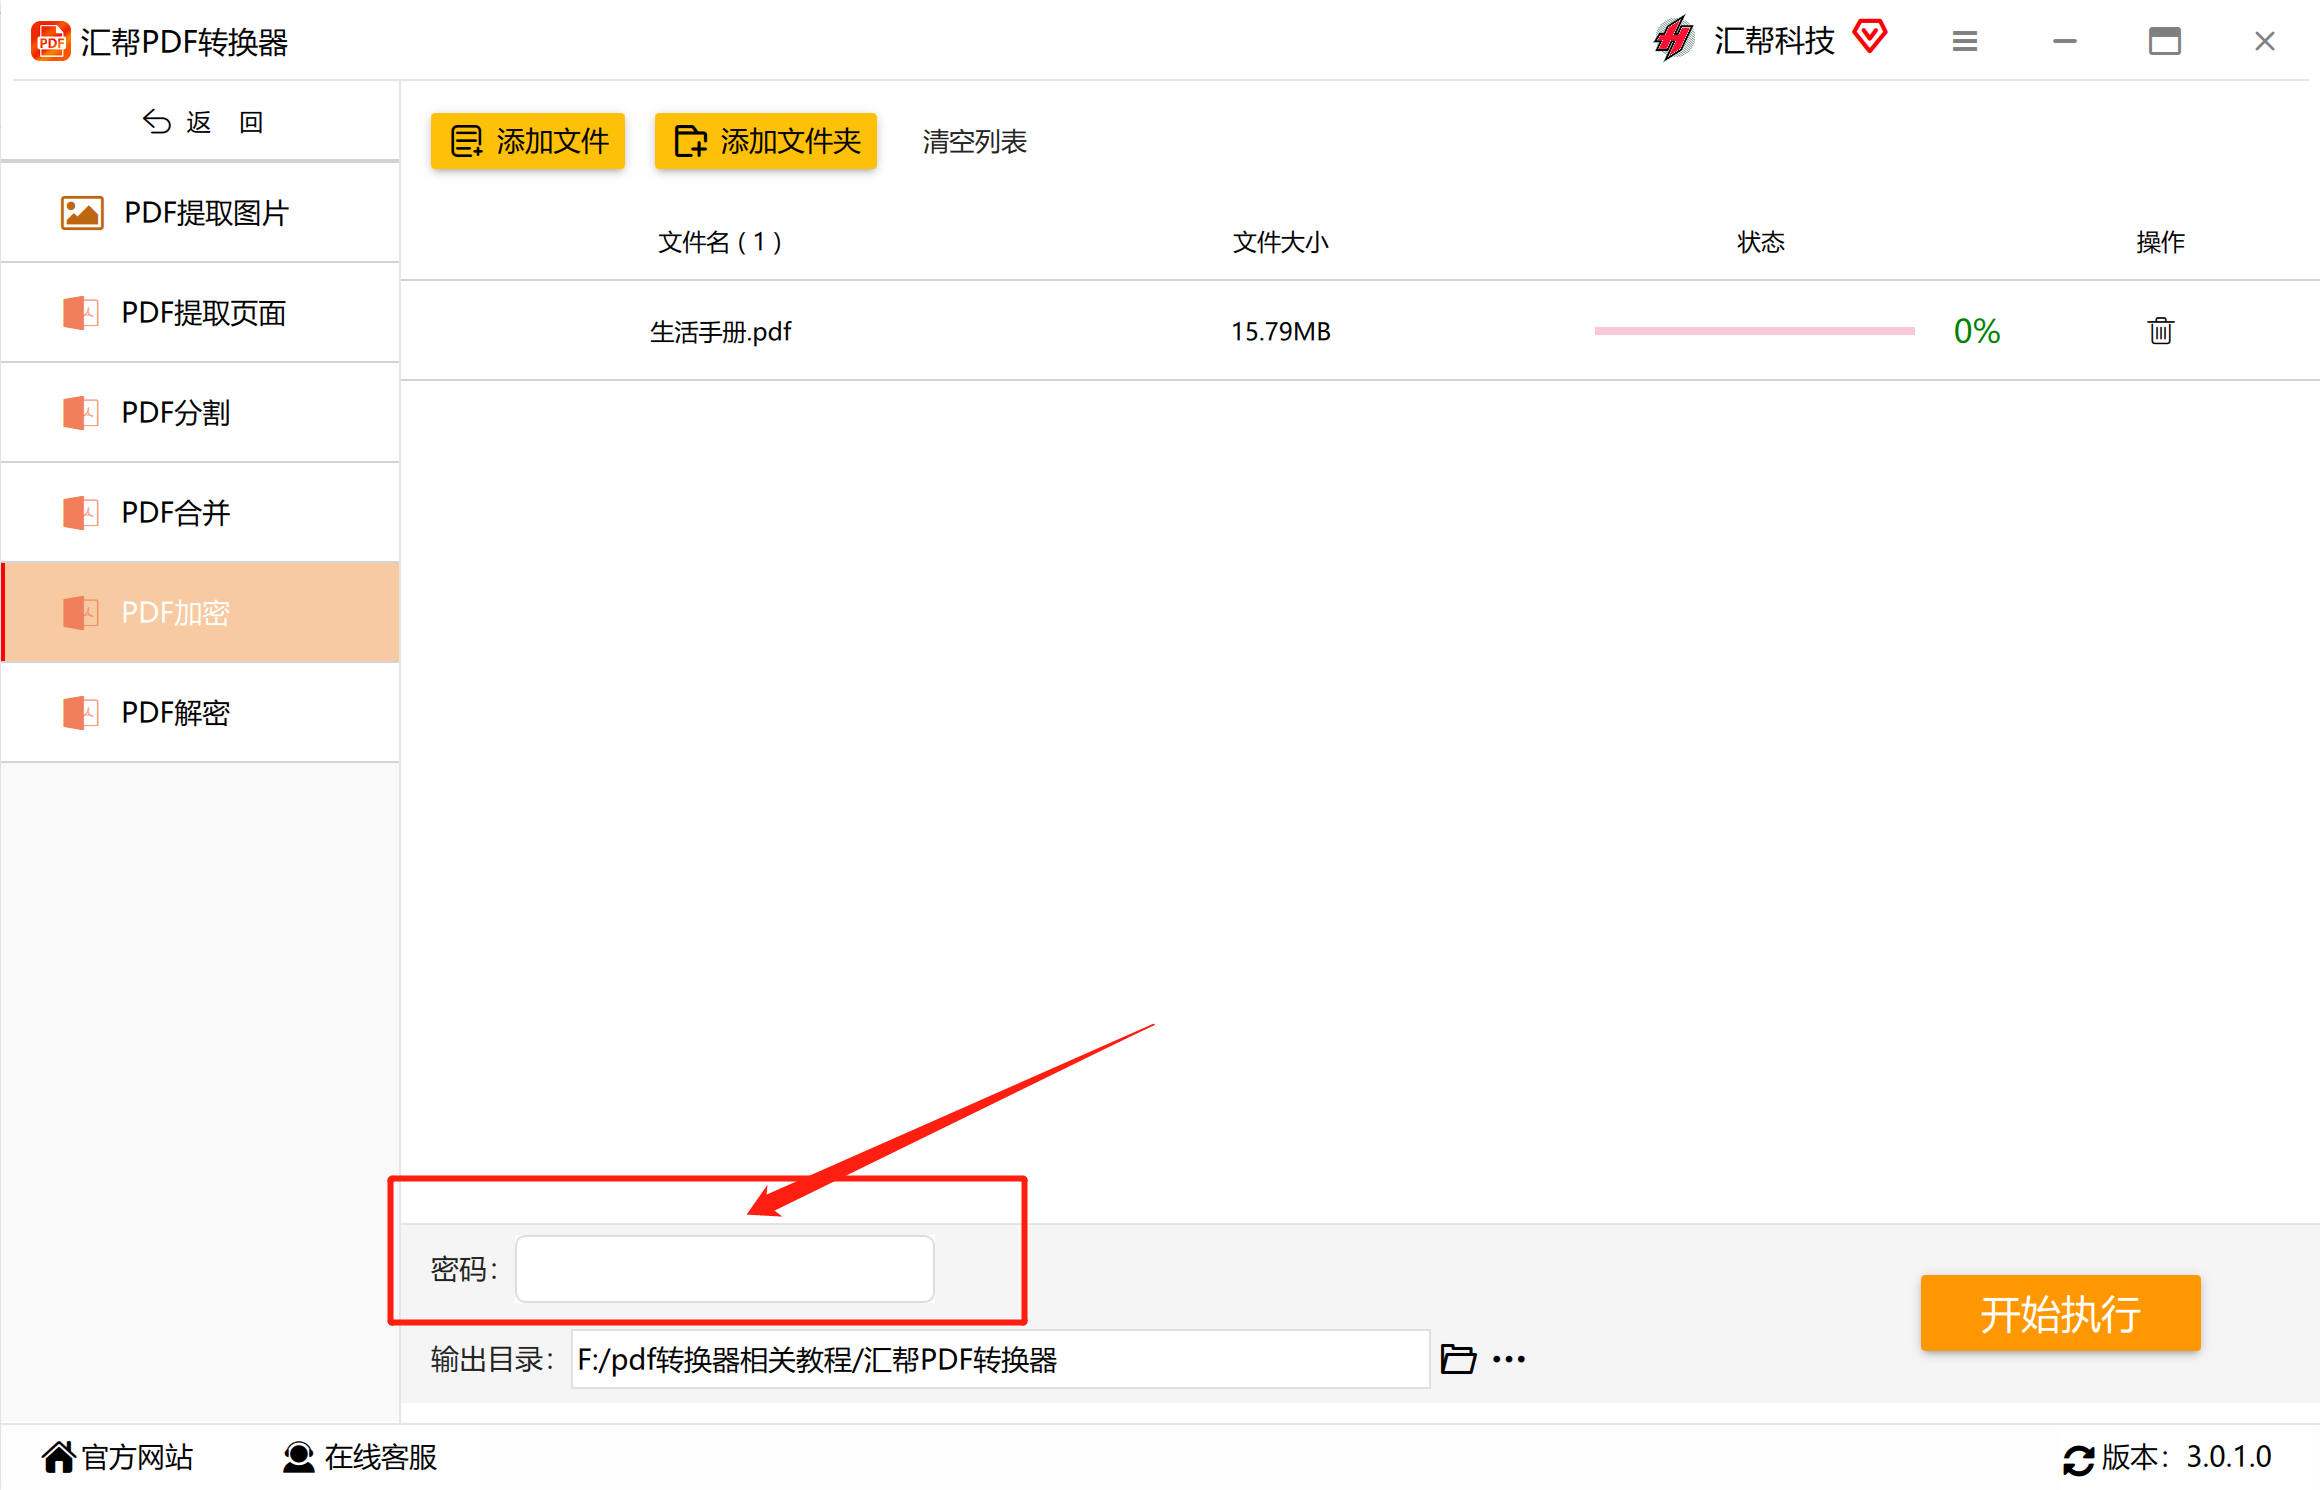Click the 文件大小 column header
This screenshot has width=2320, height=1490.
click(x=1281, y=242)
